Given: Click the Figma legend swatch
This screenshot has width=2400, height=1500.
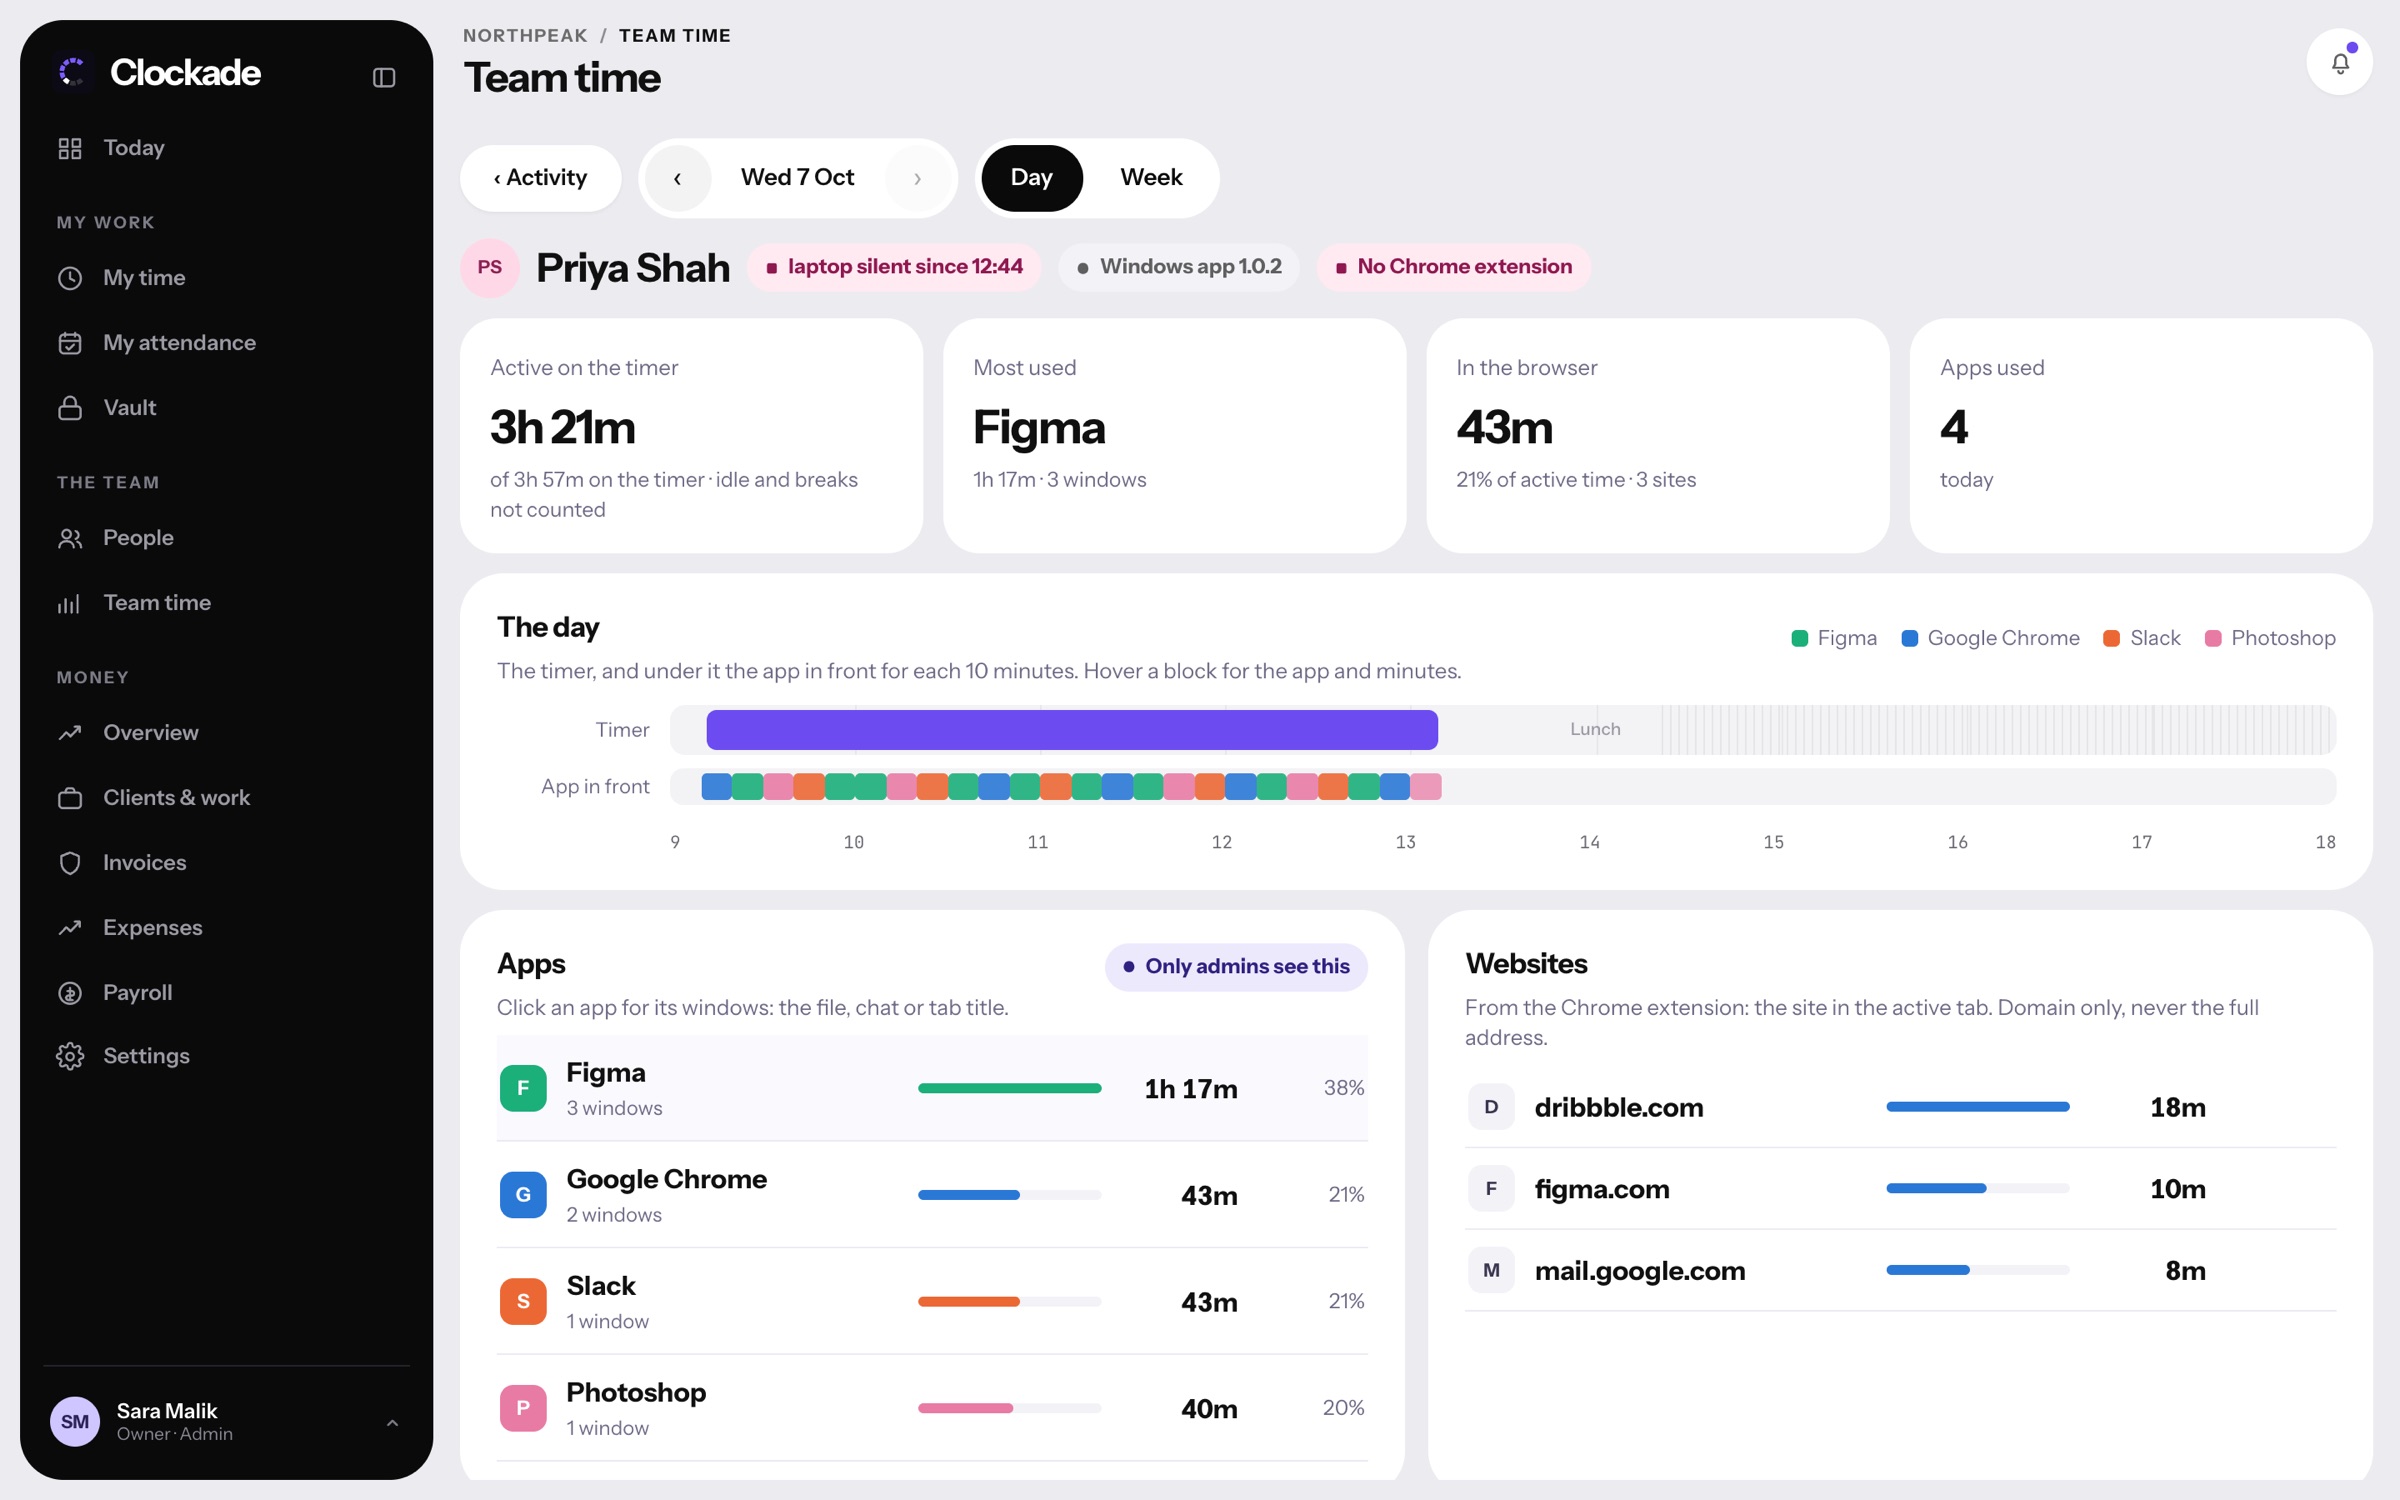Looking at the screenshot, I should (1800, 638).
